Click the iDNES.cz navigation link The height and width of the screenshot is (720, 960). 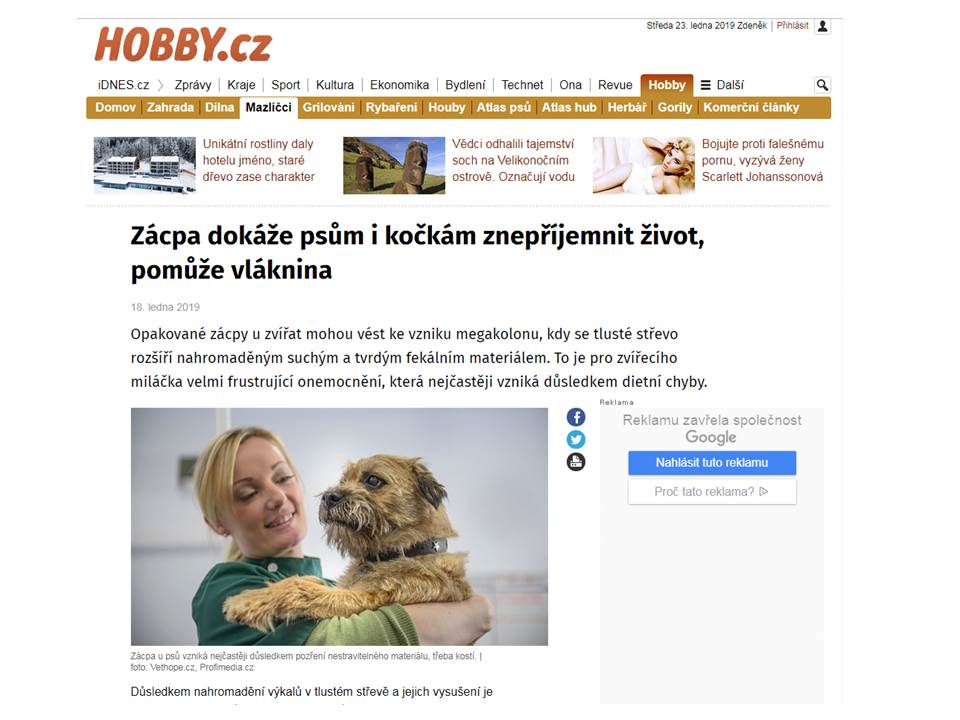pyautogui.click(x=123, y=85)
